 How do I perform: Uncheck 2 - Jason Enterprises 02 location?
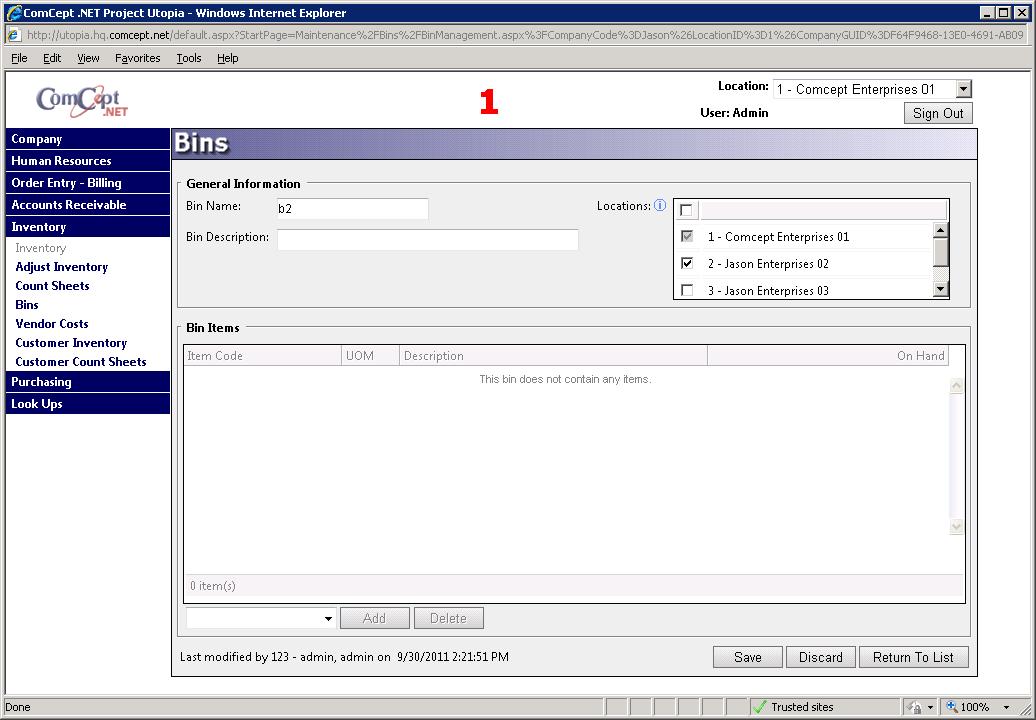pyautogui.click(x=687, y=264)
